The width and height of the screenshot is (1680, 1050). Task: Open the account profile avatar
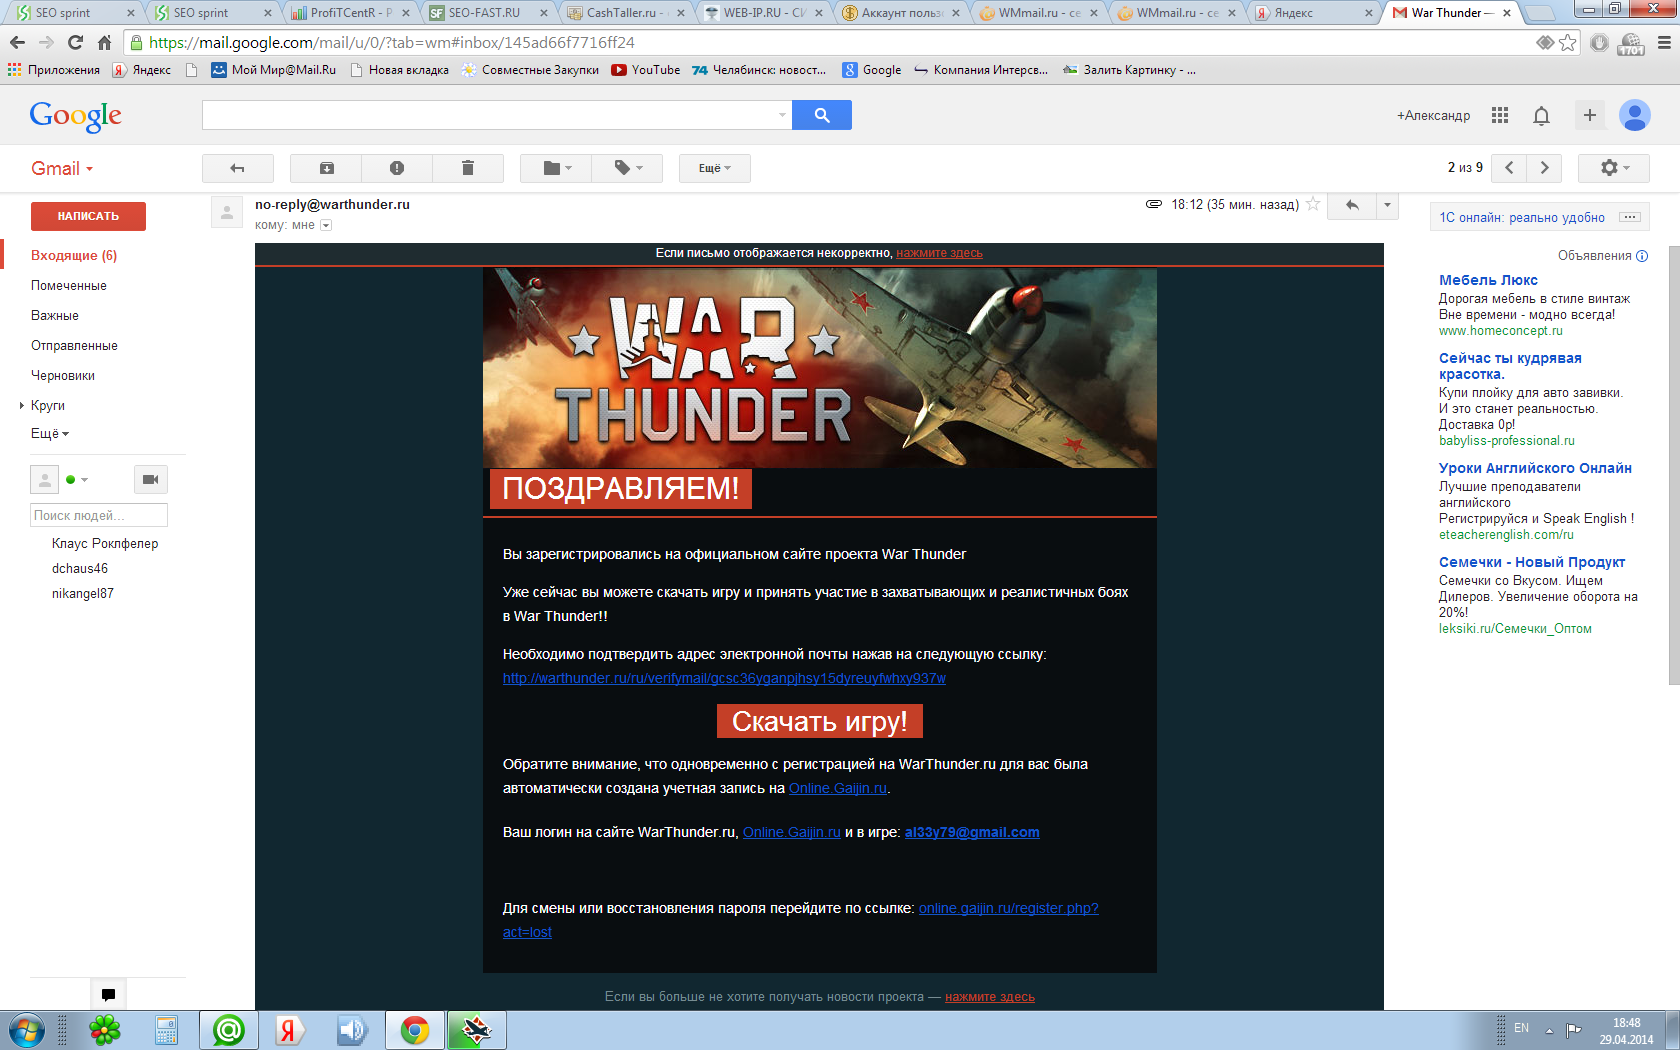[x=1635, y=115]
